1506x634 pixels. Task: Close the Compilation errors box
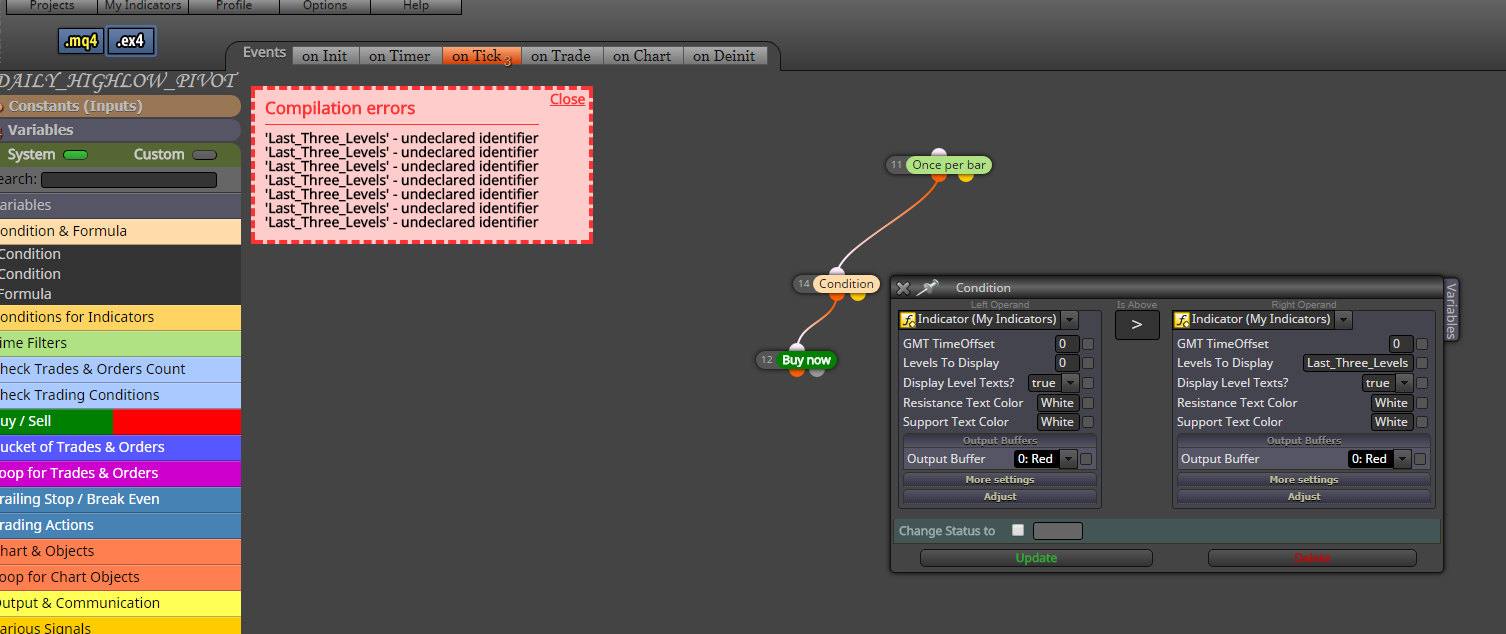click(567, 99)
